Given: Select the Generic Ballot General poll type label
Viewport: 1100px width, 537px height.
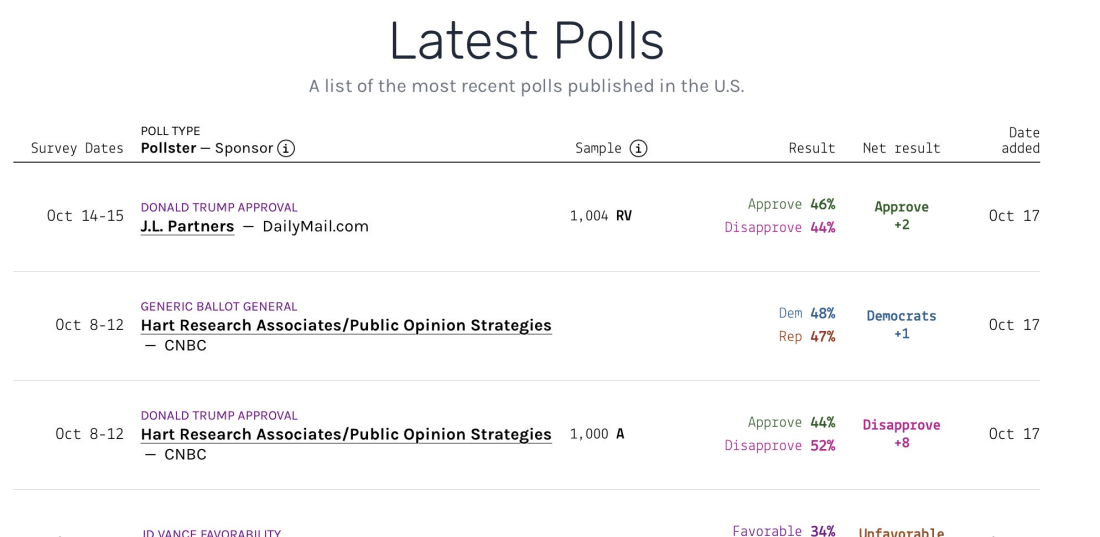Looking at the screenshot, I should tap(219, 307).
